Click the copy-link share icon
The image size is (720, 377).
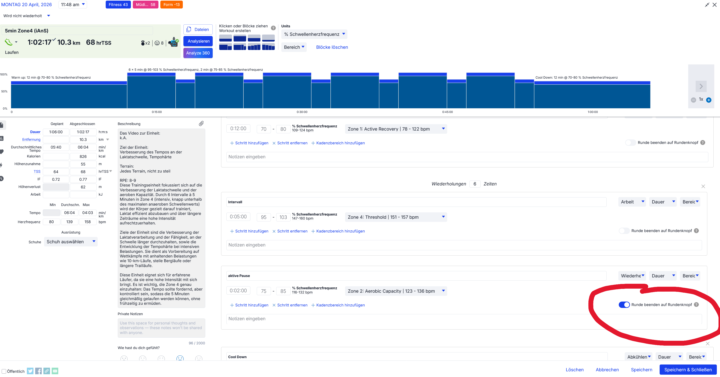click(x=46, y=371)
